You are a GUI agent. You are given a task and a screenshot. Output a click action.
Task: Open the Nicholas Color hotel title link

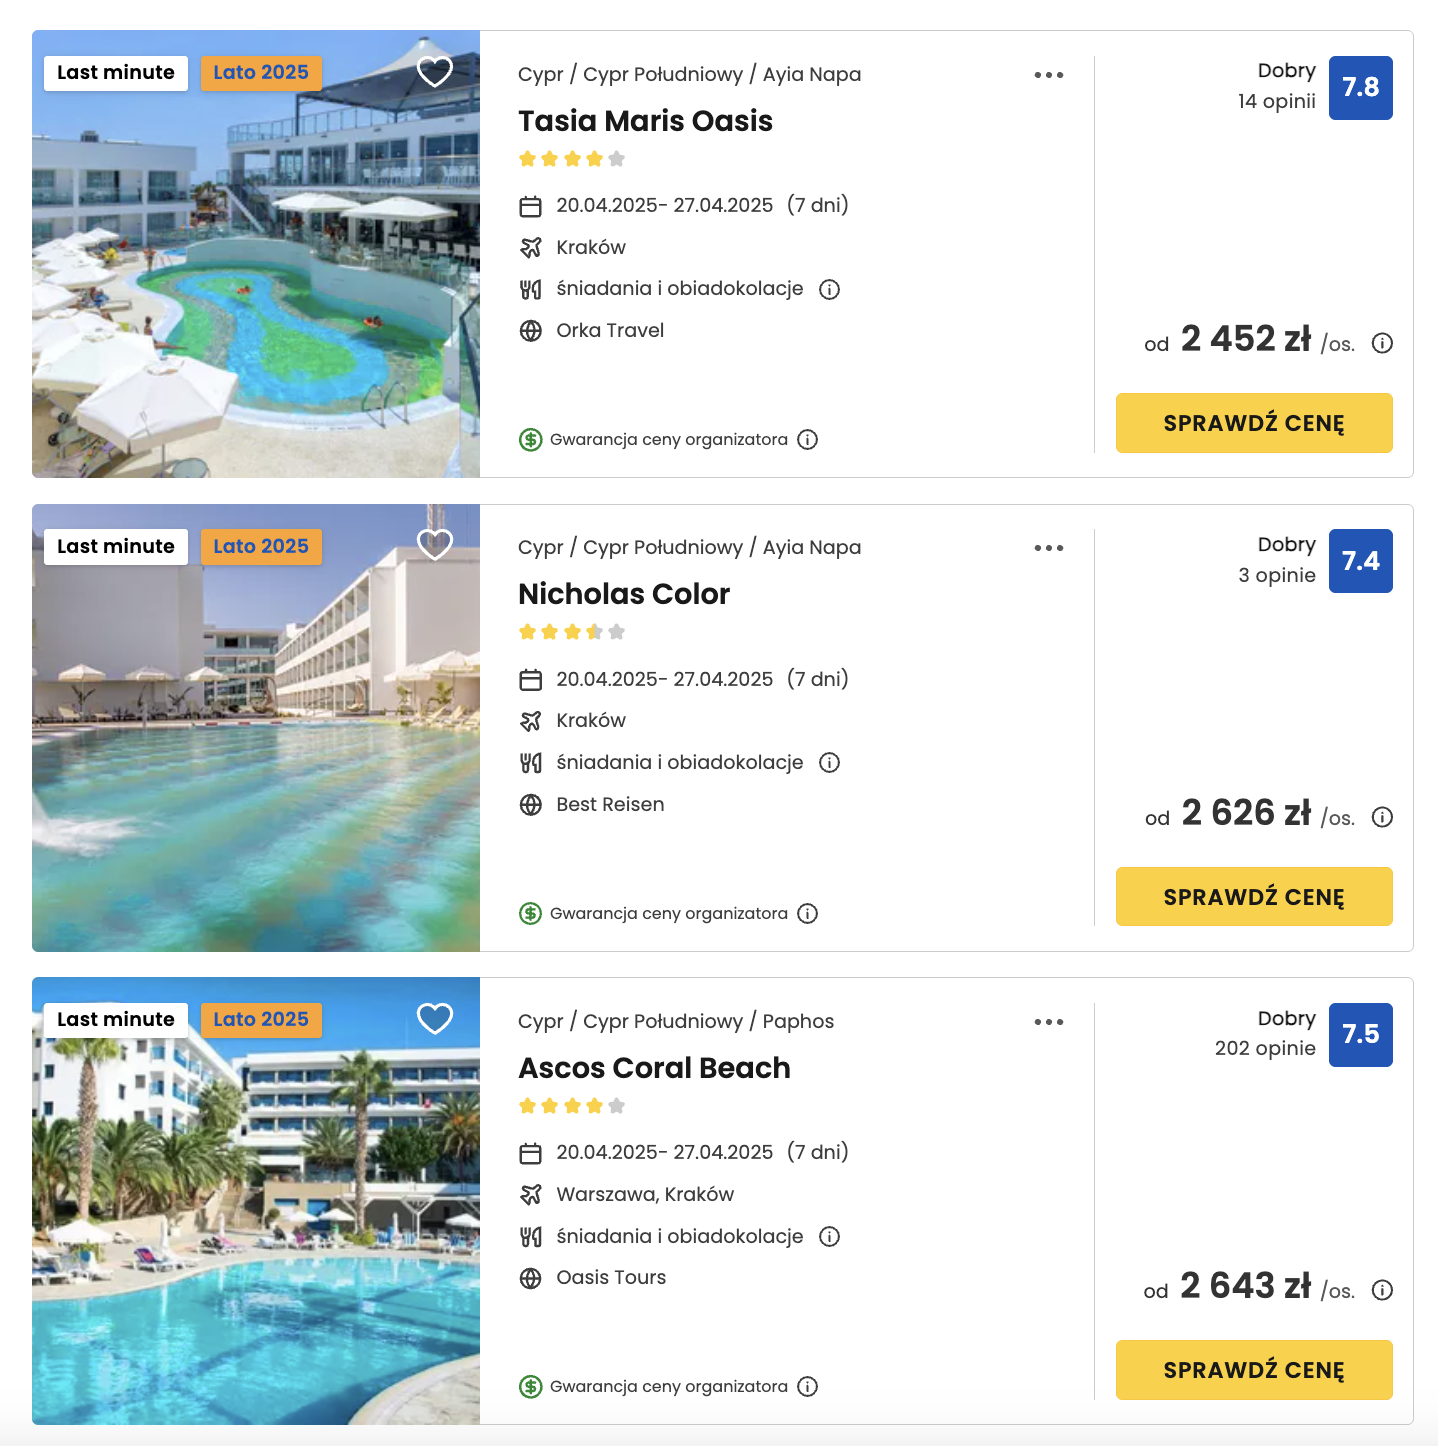624,594
